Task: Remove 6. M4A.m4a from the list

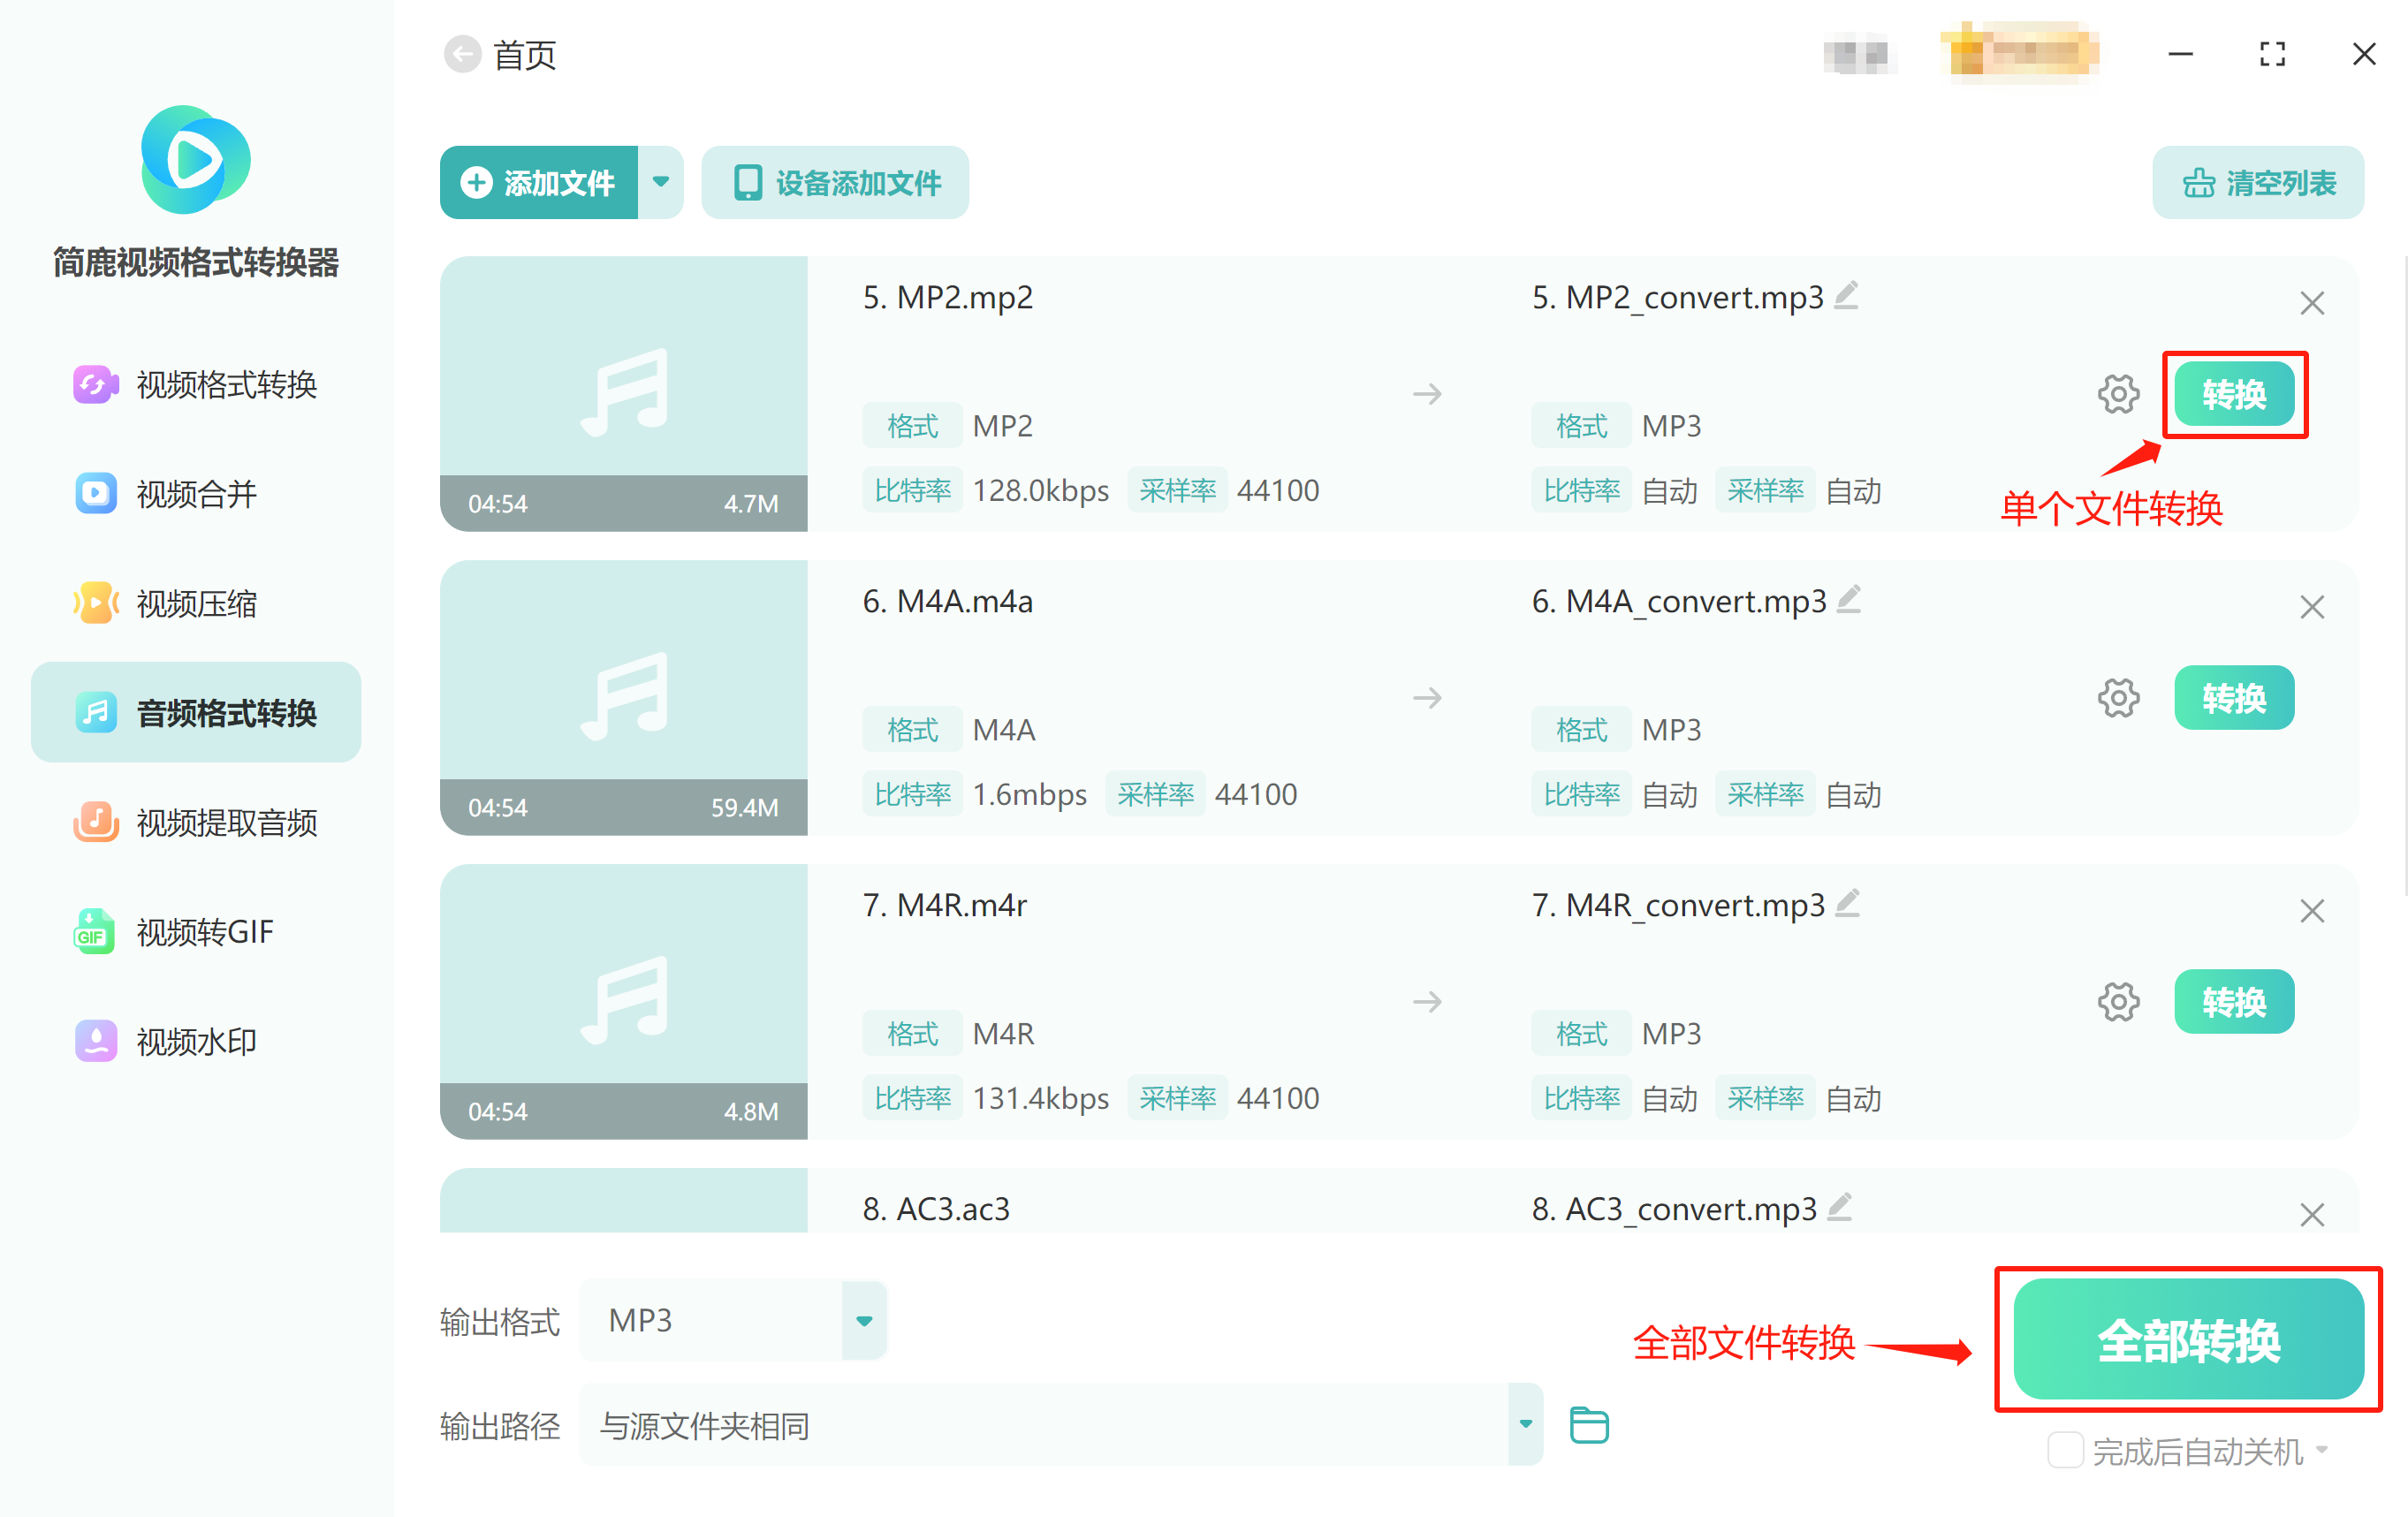Action: pyautogui.click(x=2311, y=607)
